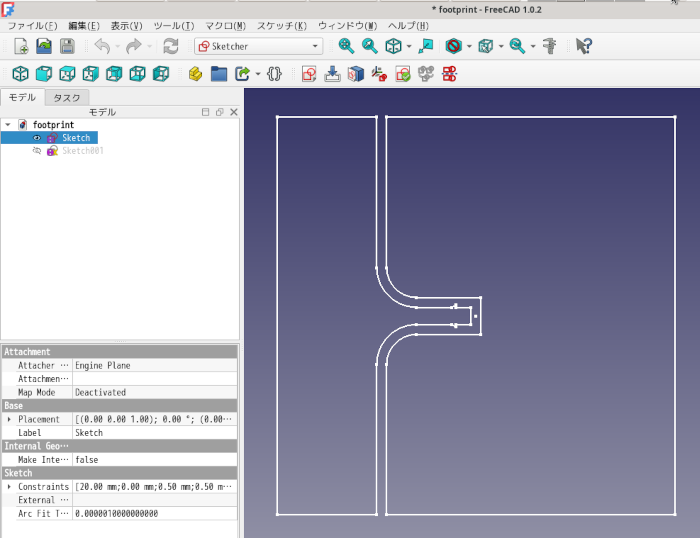Open a document with the folder icon
The height and width of the screenshot is (538, 700).
[x=44, y=46]
